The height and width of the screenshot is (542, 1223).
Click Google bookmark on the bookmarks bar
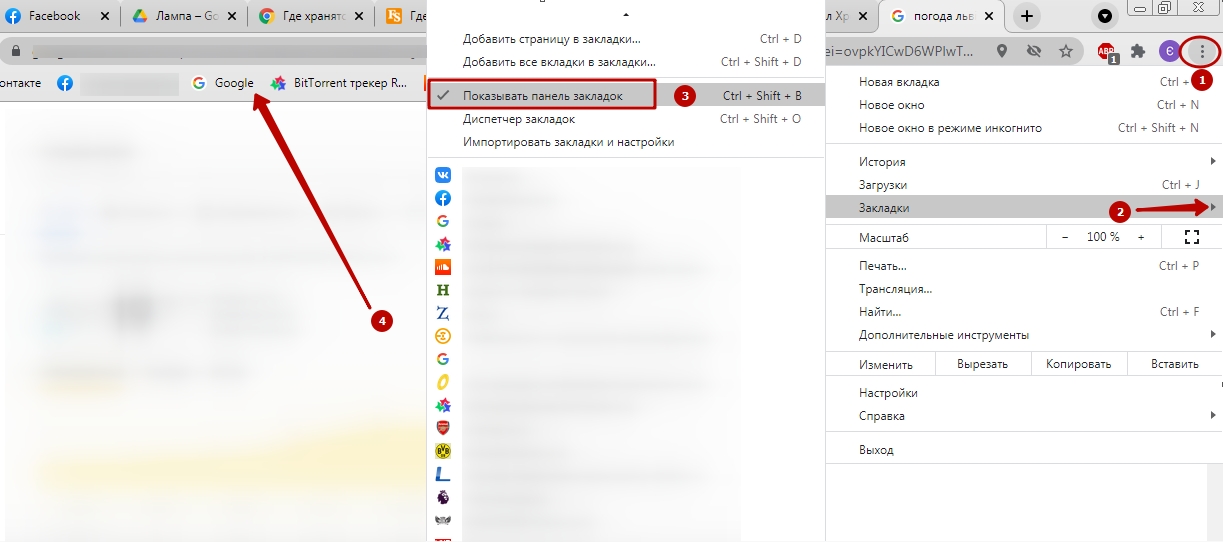coord(223,83)
